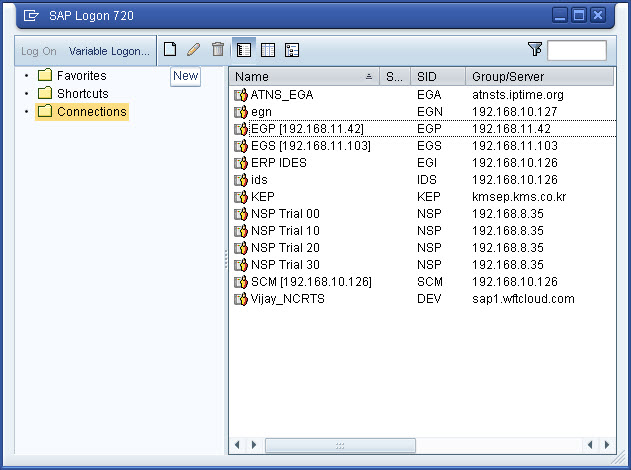Click the ATNS_EGA connection icon

[241, 95]
